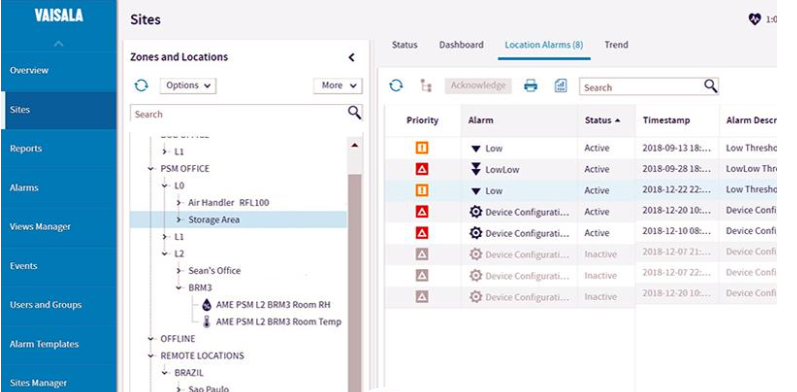
Task: Click the VAISALA logo
Action: point(58,16)
